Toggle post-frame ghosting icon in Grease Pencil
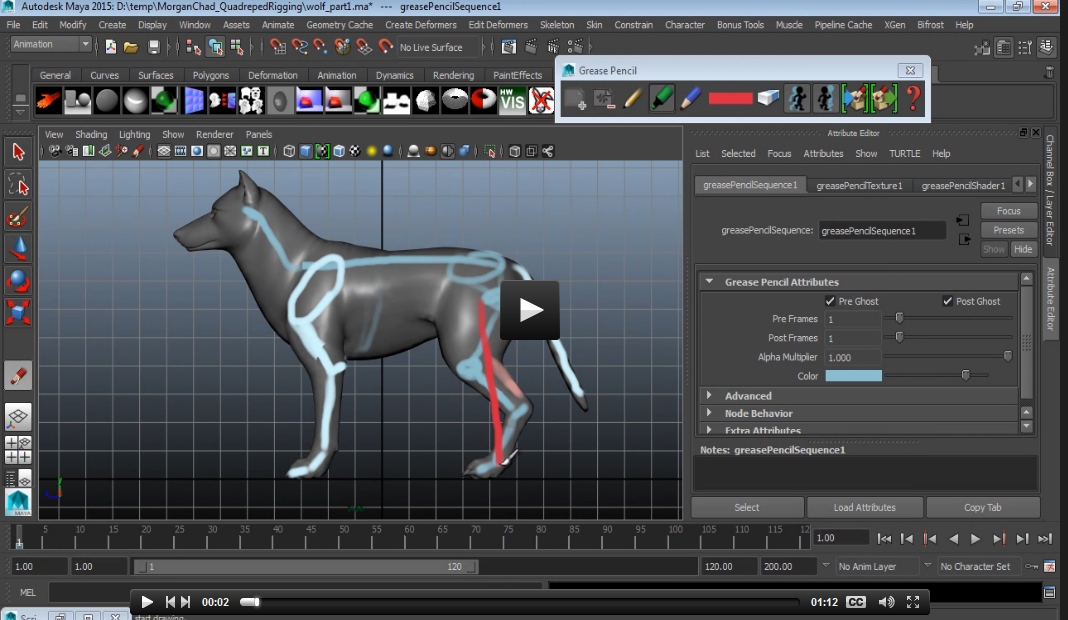The width and height of the screenshot is (1068, 620). [825, 99]
